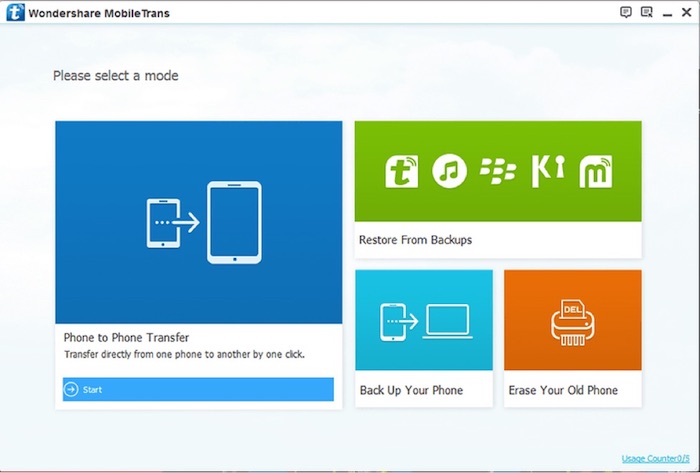Open the Usage Counter link
This screenshot has width=700, height=473.
(655, 459)
